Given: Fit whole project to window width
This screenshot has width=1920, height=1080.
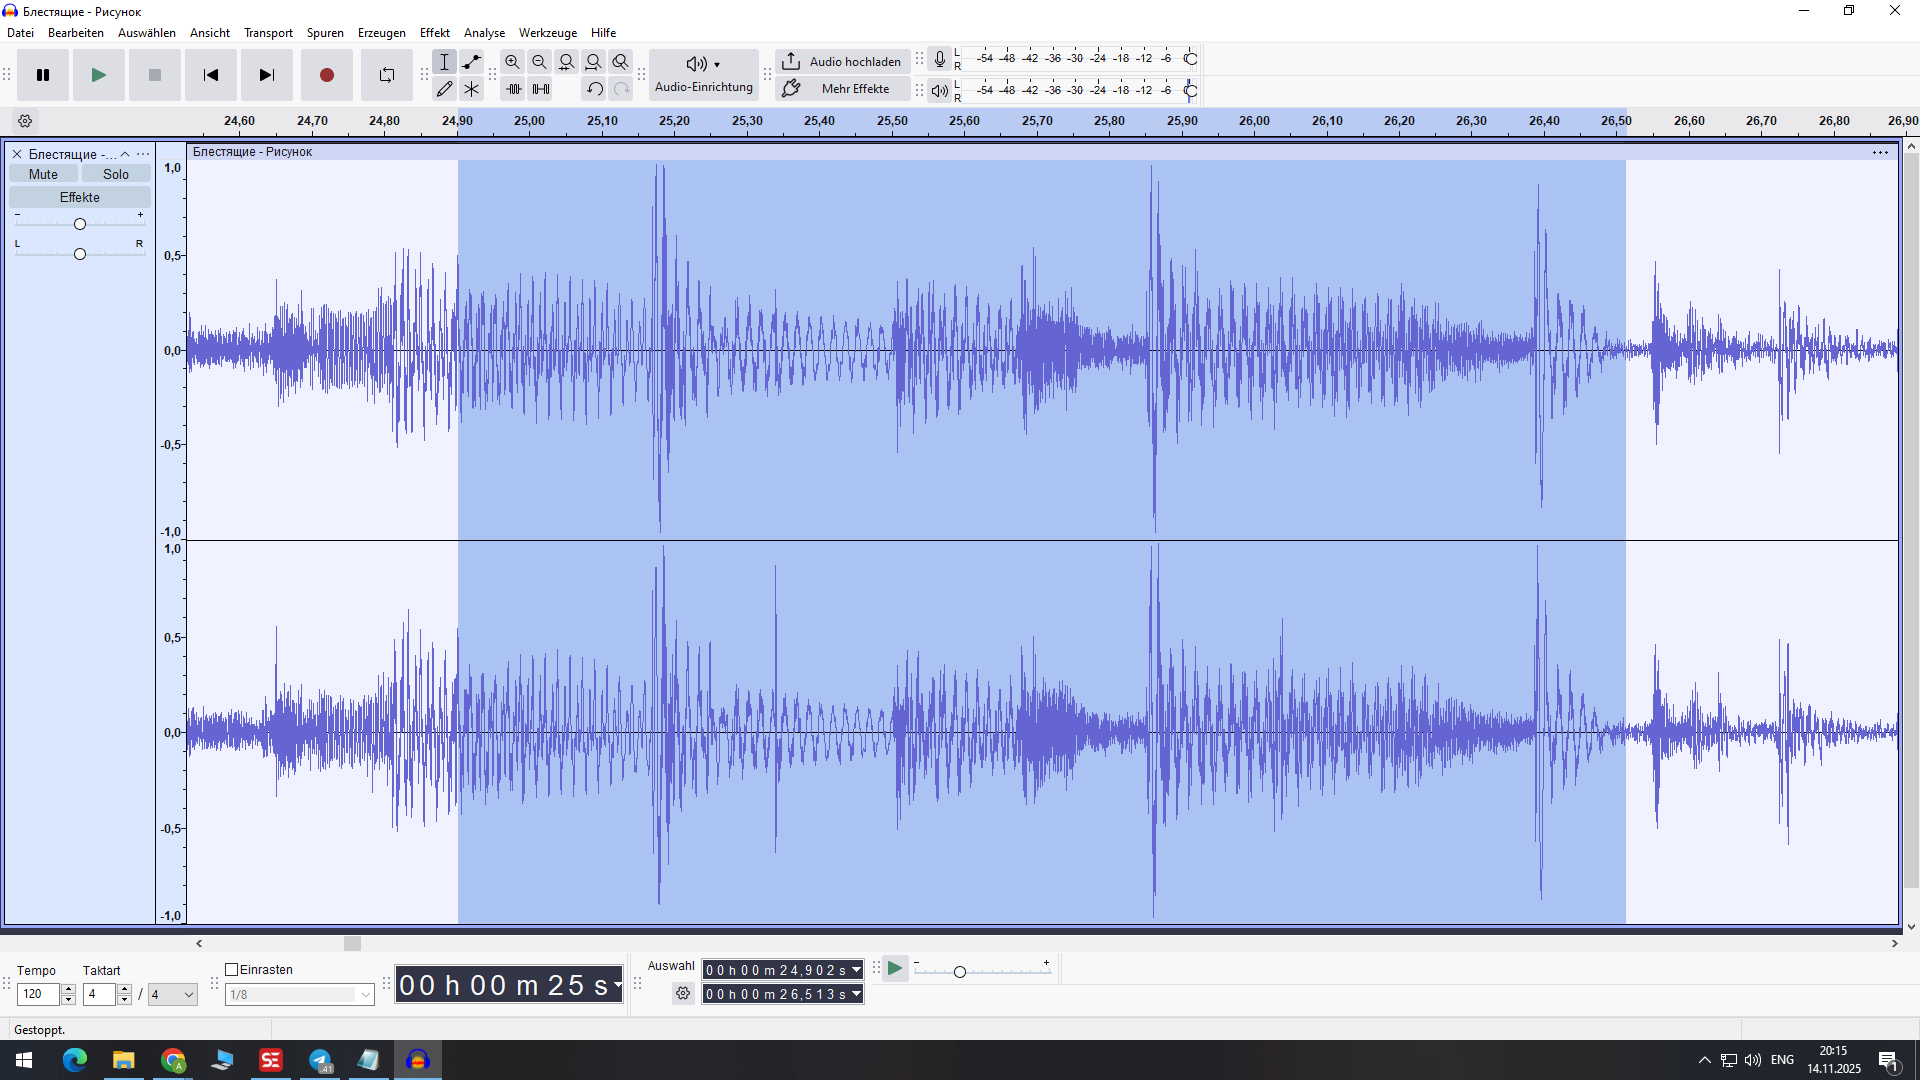Looking at the screenshot, I should click(594, 62).
